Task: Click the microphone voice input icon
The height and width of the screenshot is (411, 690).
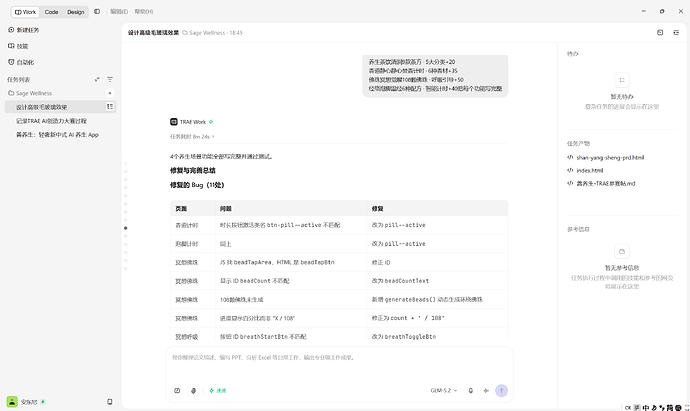Action: click(471, 391)
